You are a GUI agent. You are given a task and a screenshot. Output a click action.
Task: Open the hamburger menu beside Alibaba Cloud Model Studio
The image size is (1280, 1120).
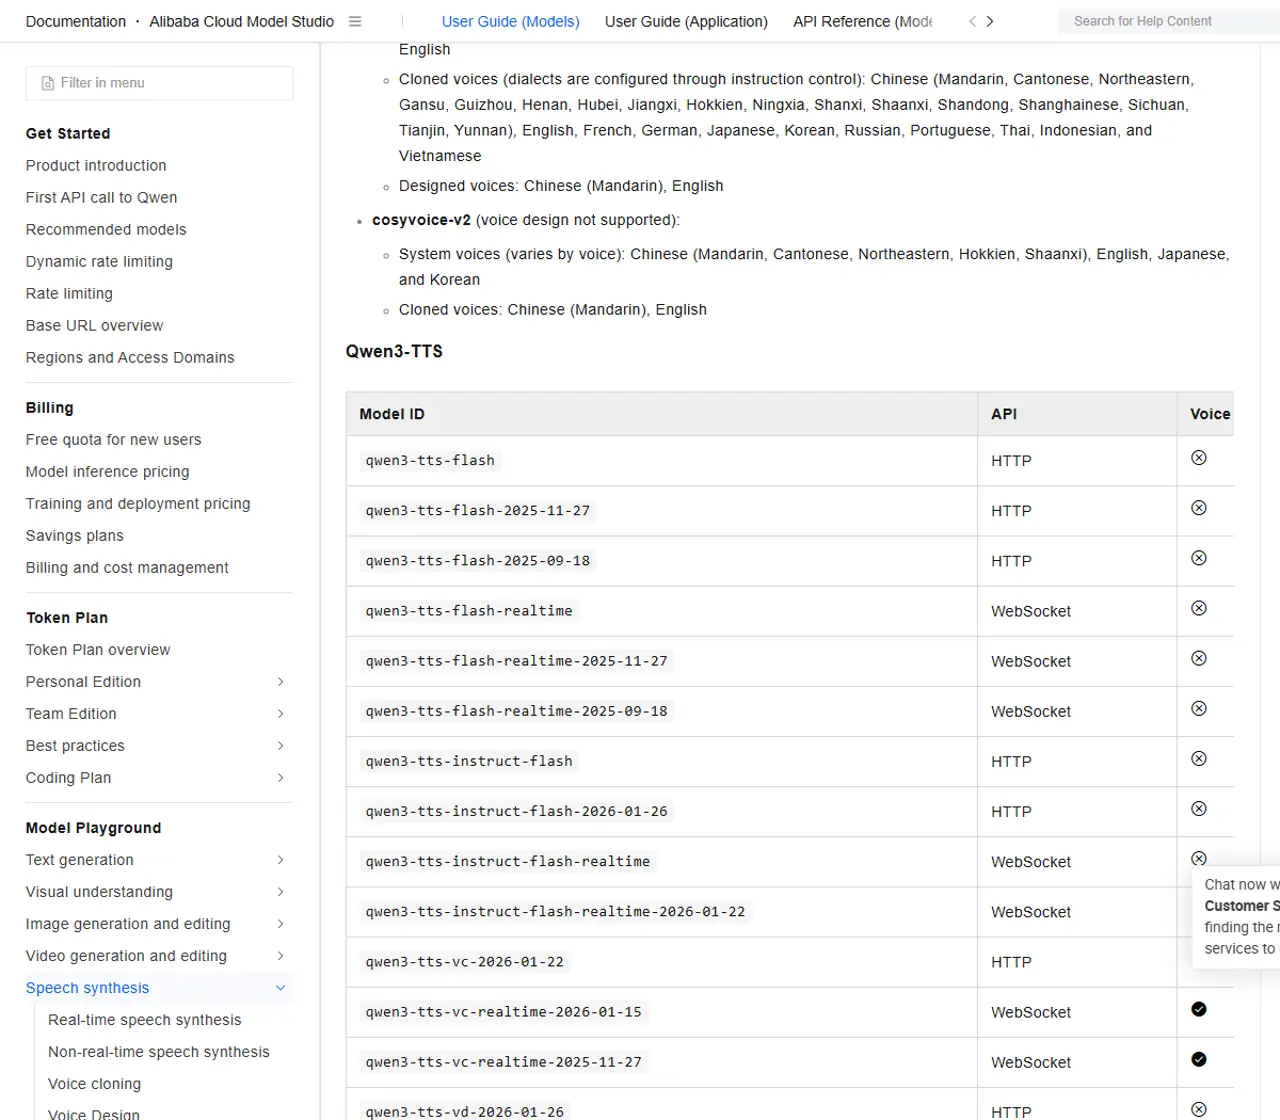[x=355, y=21]
